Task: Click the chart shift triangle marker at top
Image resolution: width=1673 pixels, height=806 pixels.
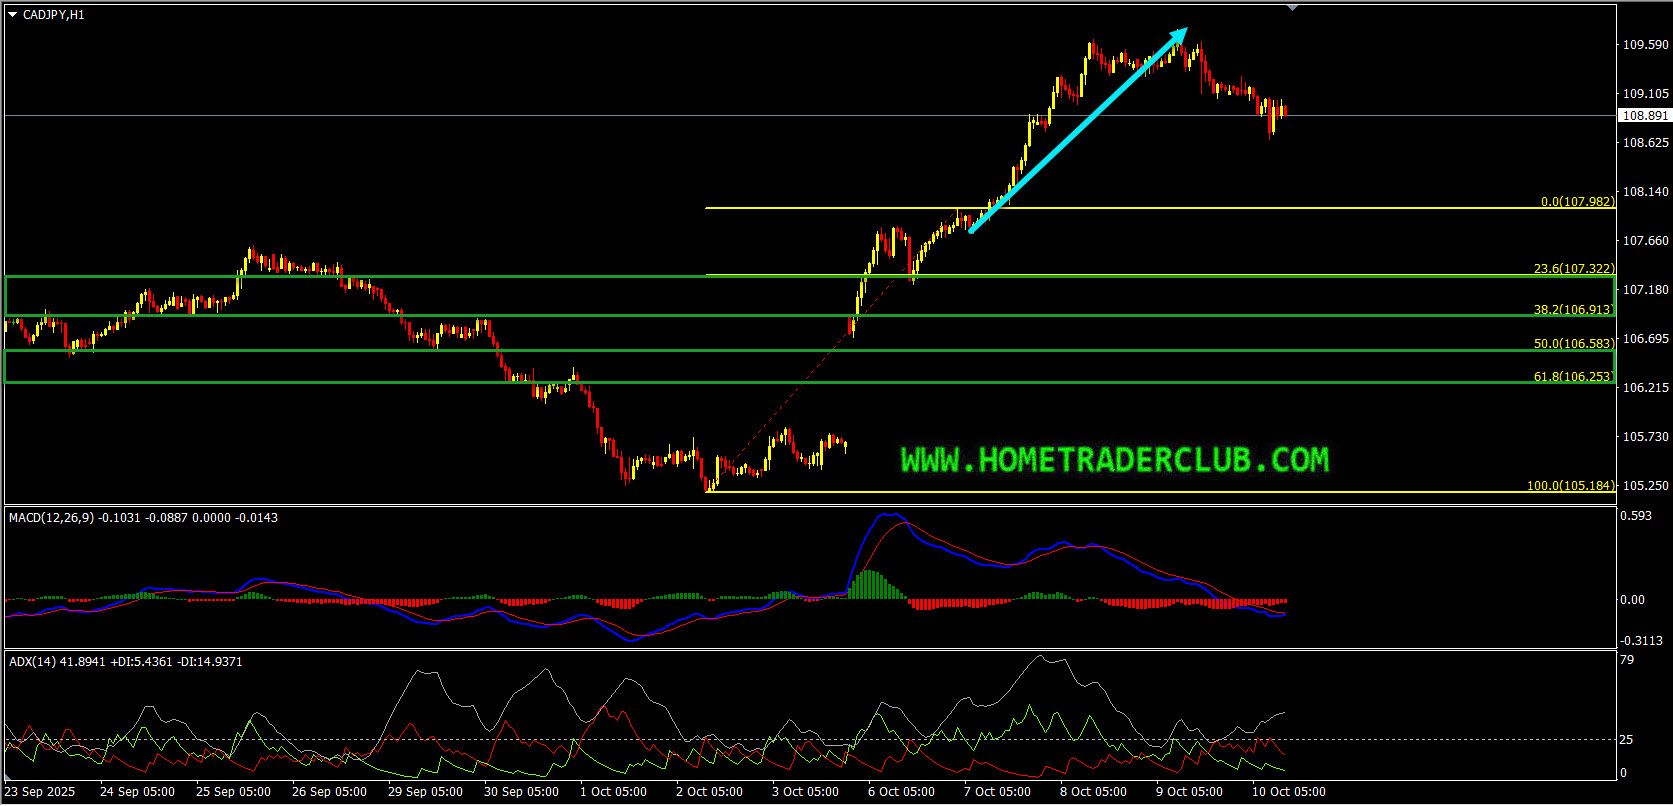Action: tap(1292, 8)
